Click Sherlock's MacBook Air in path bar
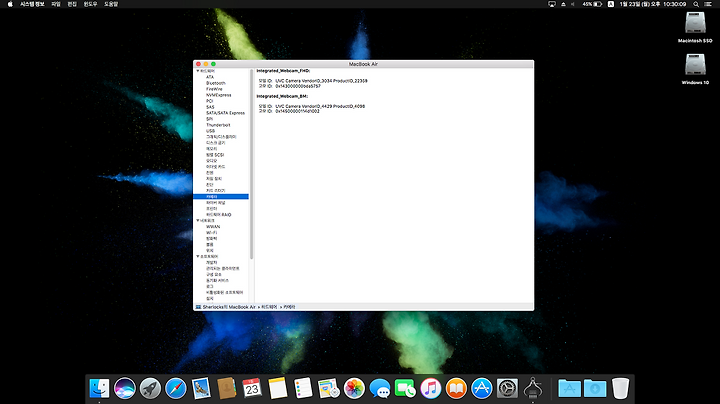720x404 pixels. (x=229, y=307)
